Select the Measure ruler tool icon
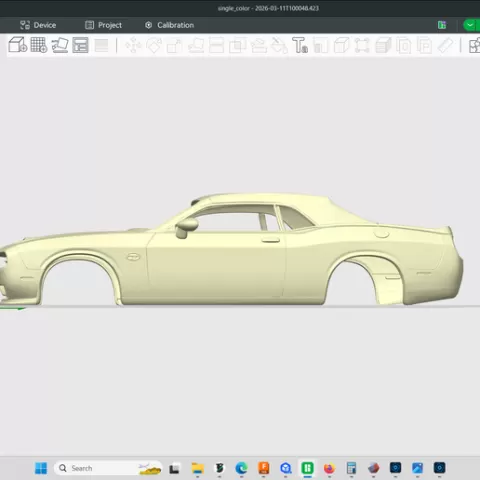480x480 pixels. pyautogui.click(x=445, y=45)
